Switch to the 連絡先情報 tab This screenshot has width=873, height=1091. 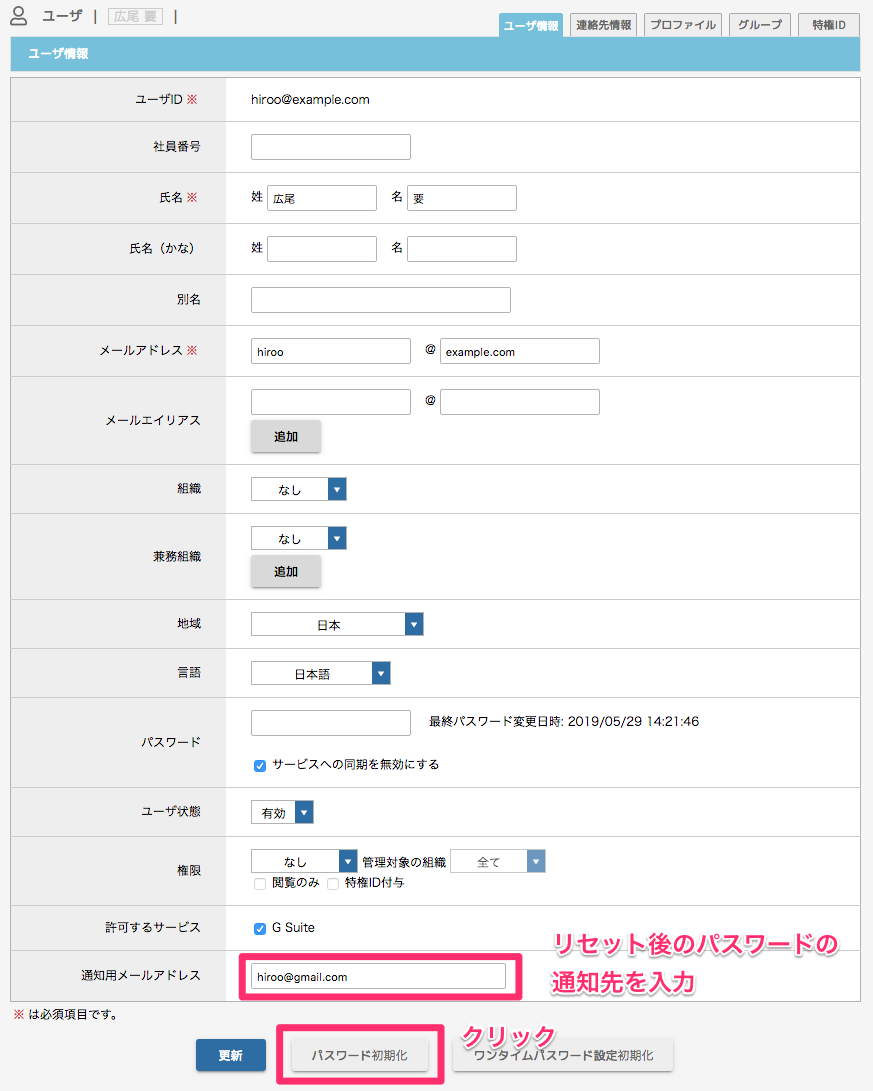[x=603, y=25]
